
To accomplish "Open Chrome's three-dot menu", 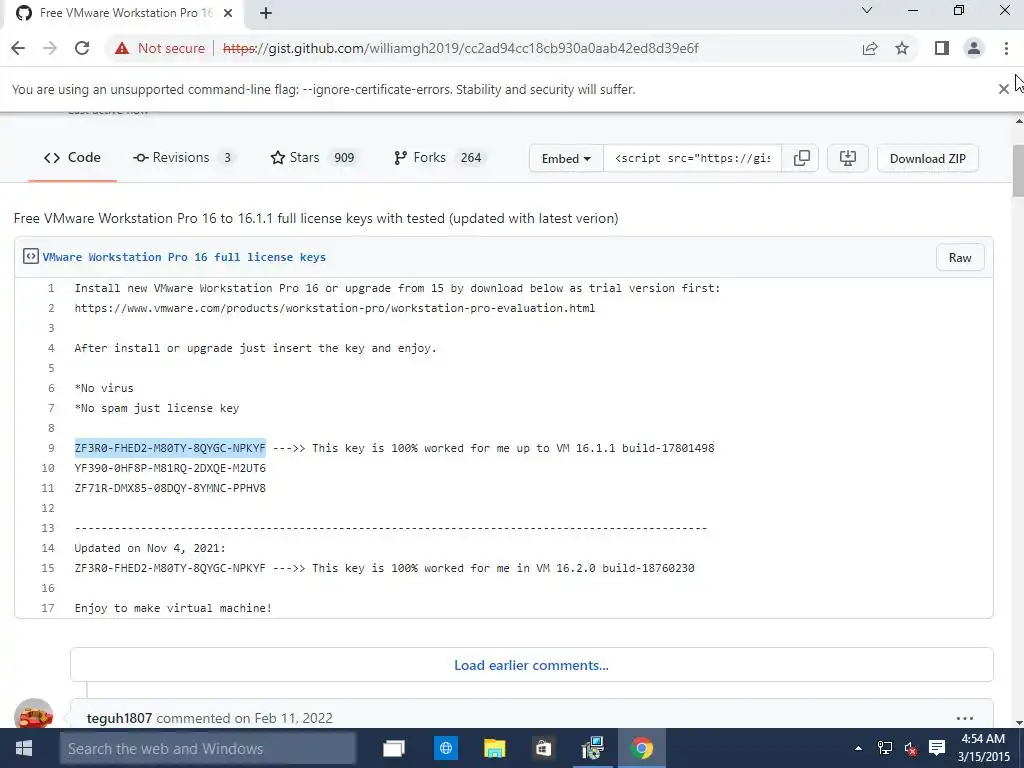I will click(1006, 48).
